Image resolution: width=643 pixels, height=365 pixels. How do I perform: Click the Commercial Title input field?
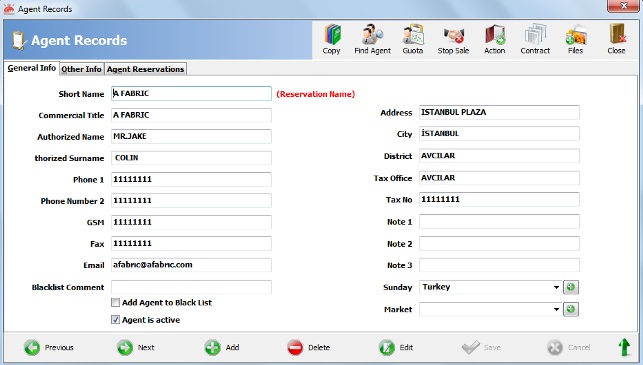191,115
